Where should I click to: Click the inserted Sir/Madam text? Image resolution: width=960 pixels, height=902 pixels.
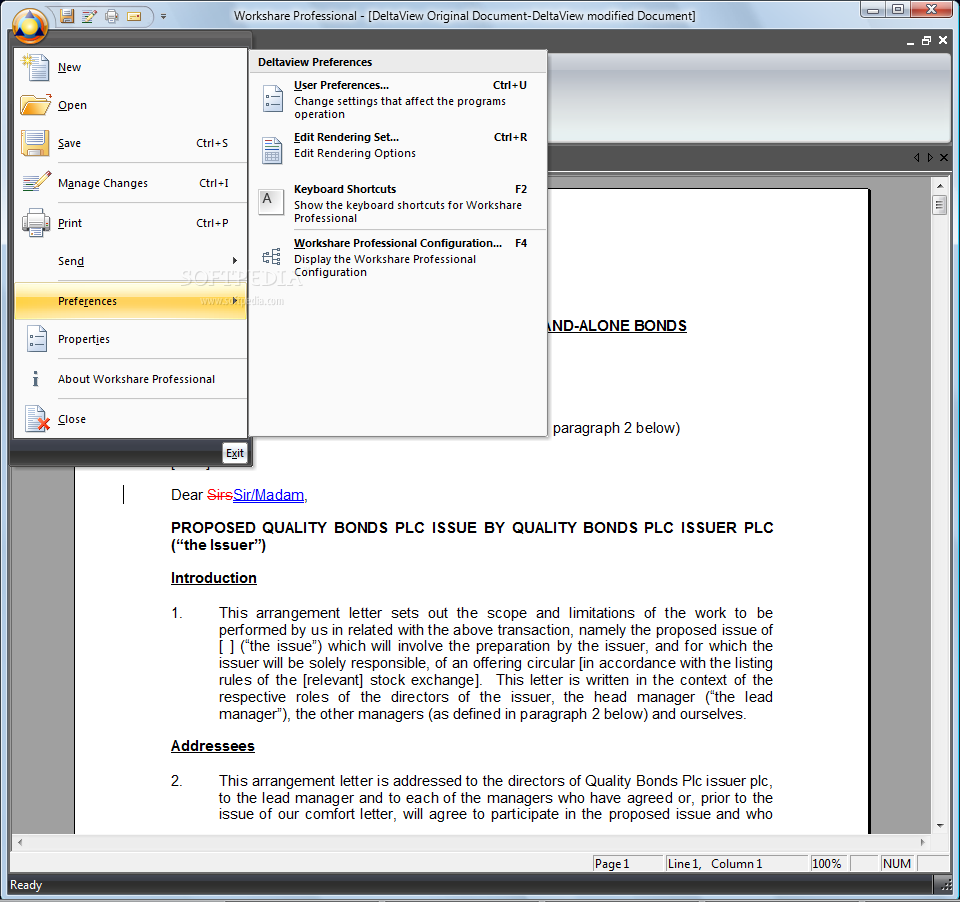coord(268,495)
